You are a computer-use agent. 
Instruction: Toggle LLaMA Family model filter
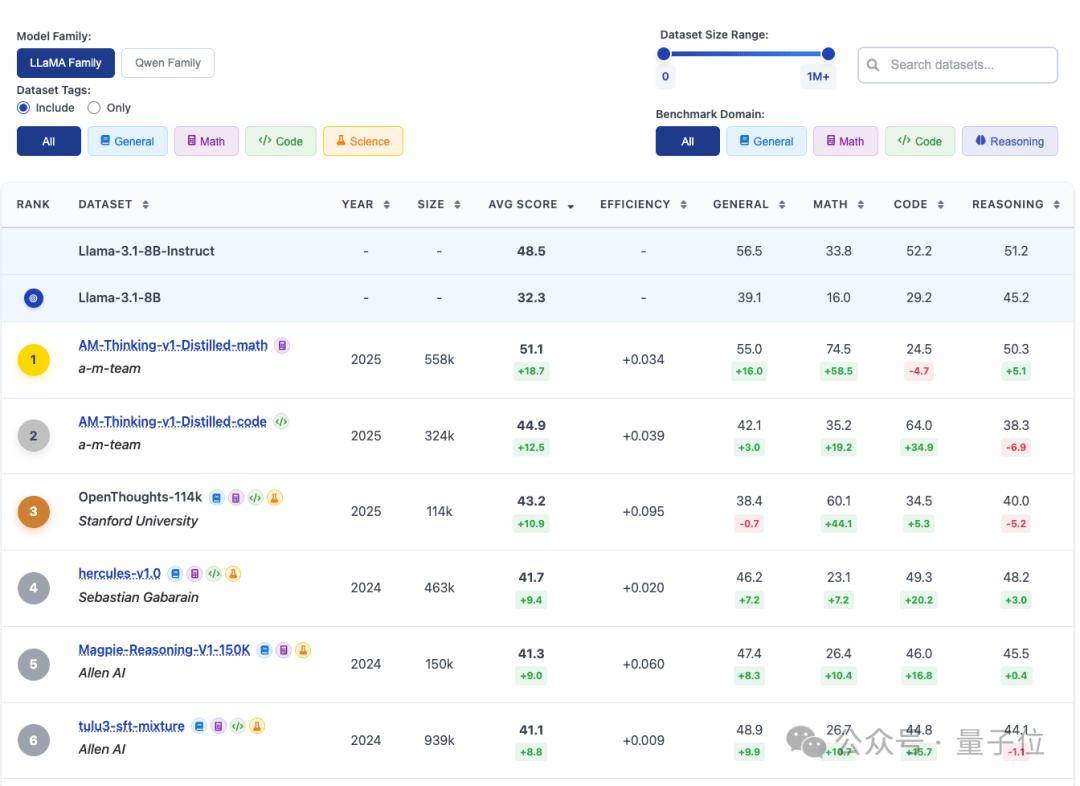click(x=65, y=63)
